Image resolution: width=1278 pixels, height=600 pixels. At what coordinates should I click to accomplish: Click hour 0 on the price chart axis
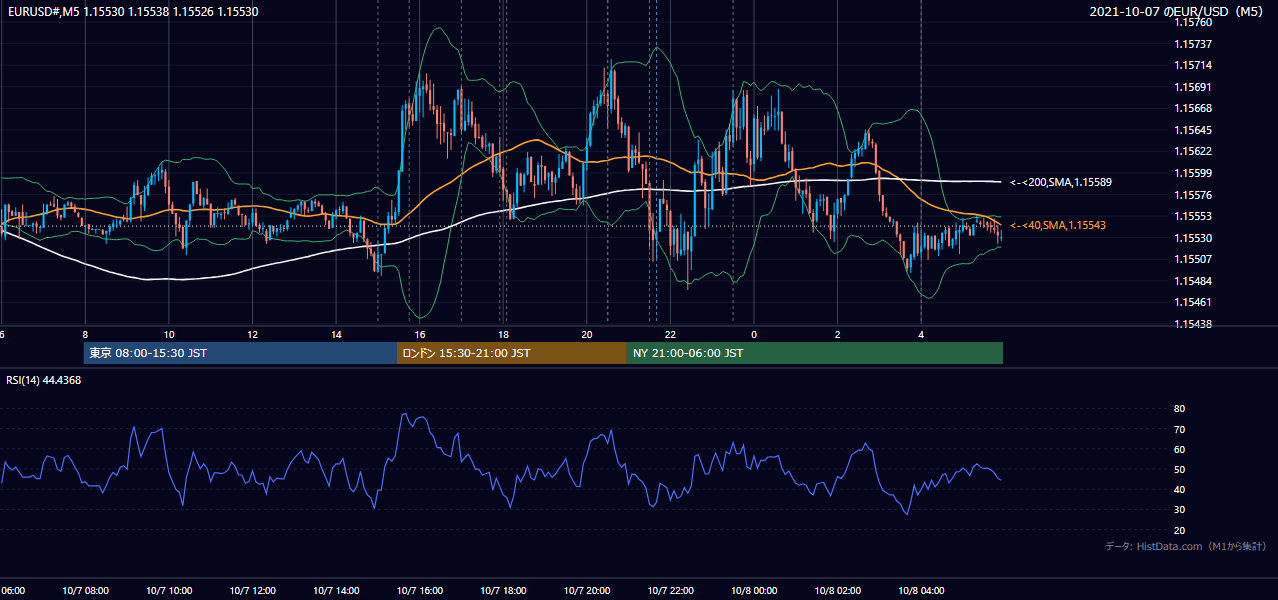click(x=754, y=335)
